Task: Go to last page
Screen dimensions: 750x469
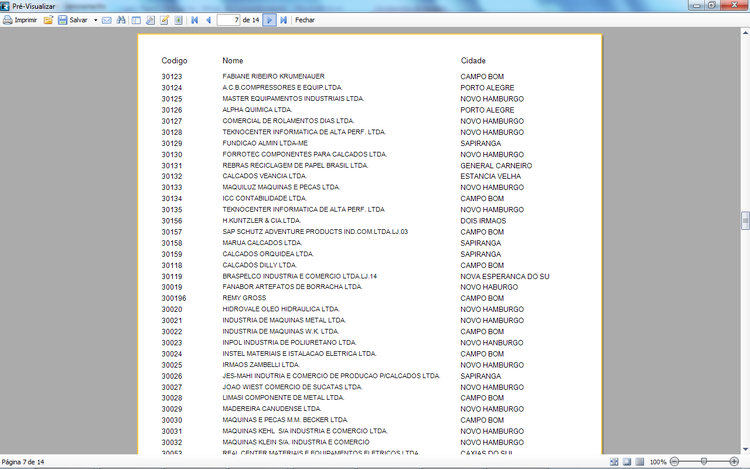Action: click(x=283, y=20)
